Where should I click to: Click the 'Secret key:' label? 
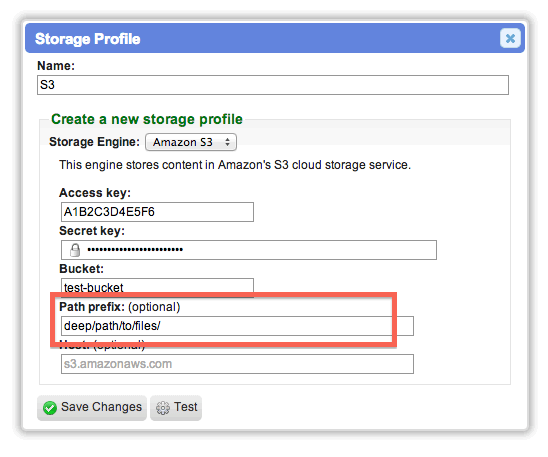pyautogui.click(x=92, y=231)
